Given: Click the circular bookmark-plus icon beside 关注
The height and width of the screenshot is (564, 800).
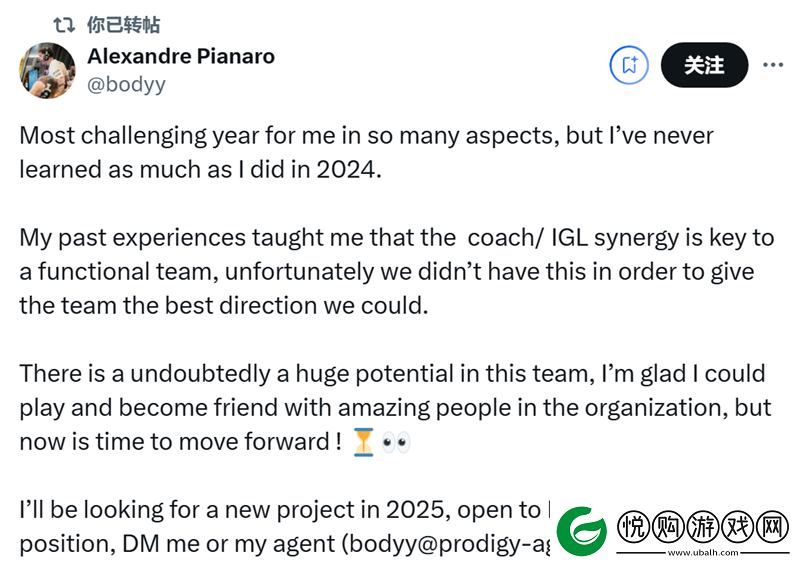Looking at the screenshot, I should (x=629, y=65).
